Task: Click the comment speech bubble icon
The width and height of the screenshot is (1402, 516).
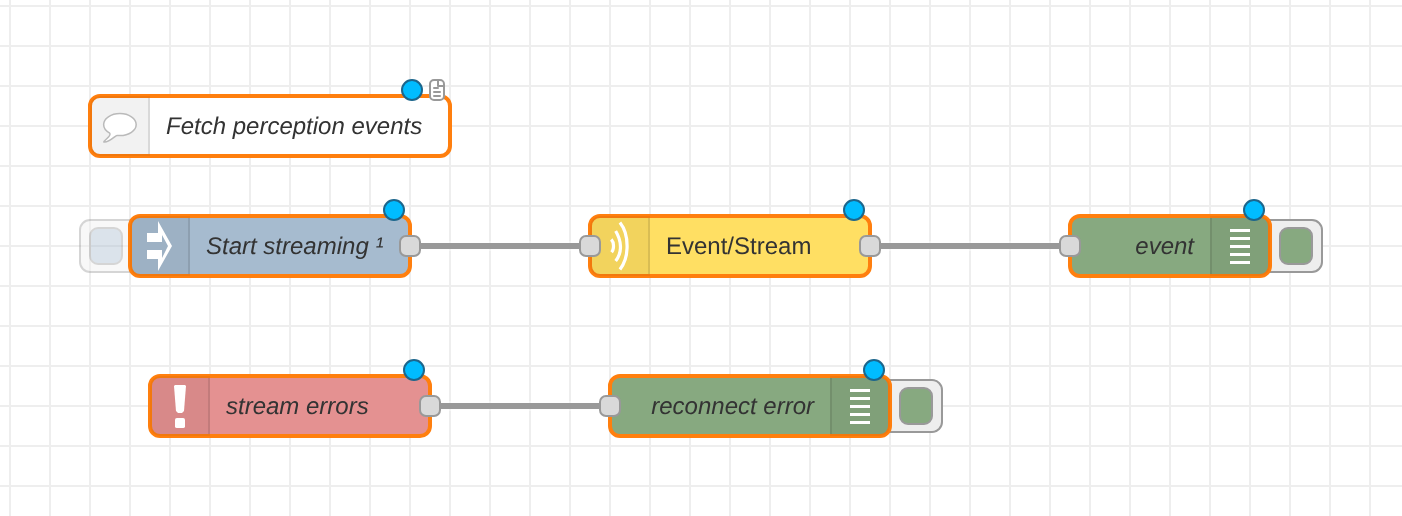Action: tap(120, 127)
